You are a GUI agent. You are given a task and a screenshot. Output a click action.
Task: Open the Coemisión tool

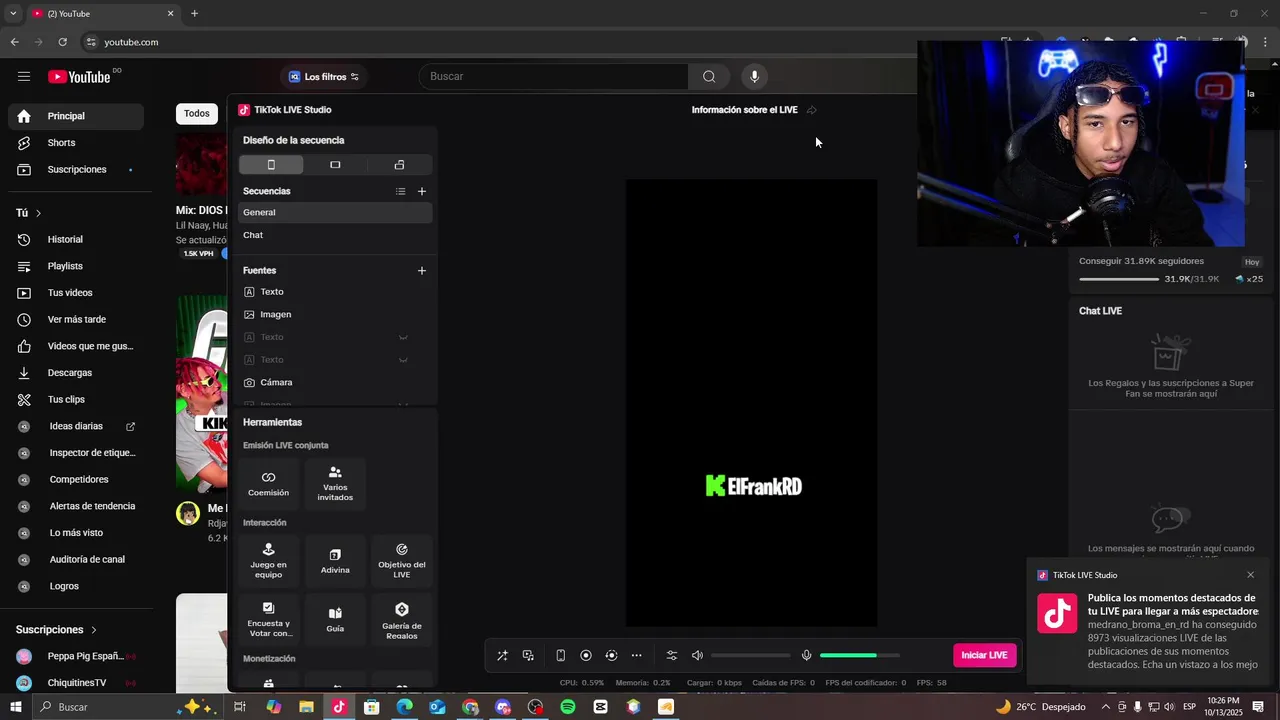coord(268,484)
